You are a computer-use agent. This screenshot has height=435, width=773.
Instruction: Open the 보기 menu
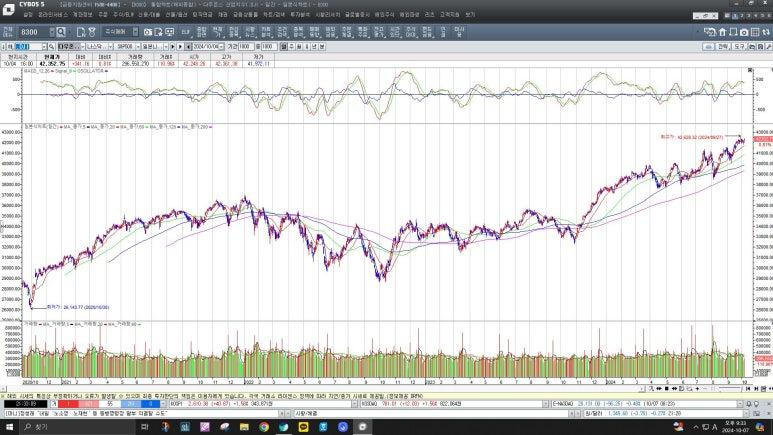pyautogui.click(x=470, y=15)
